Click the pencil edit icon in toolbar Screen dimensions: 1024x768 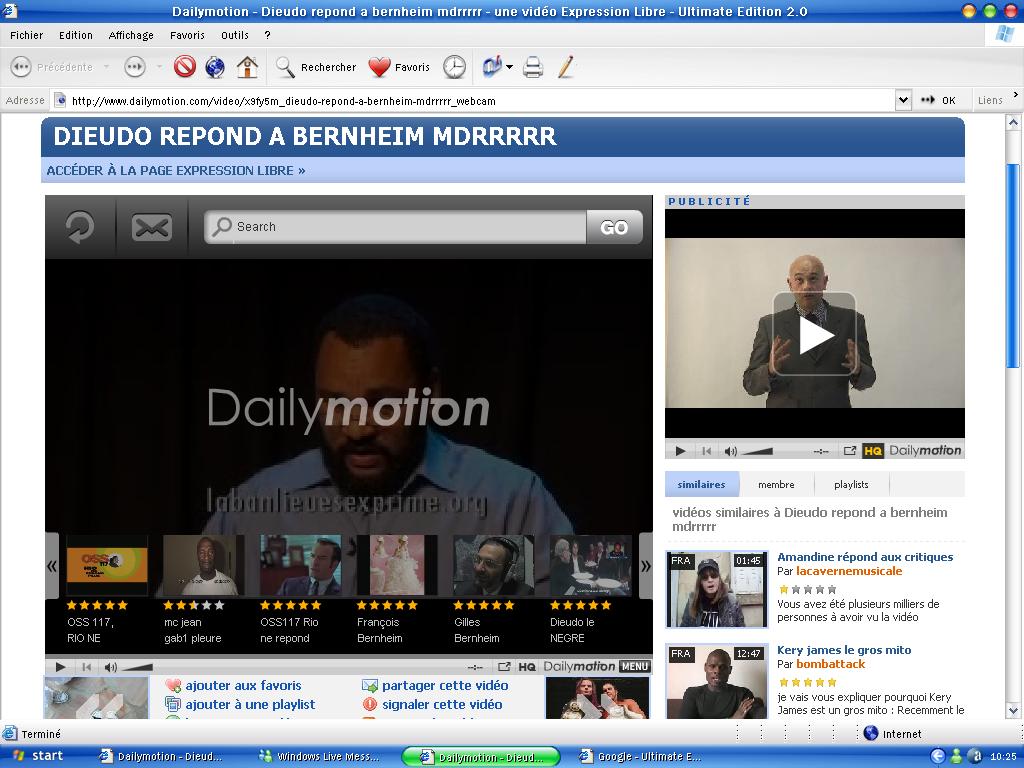point(566,67)
